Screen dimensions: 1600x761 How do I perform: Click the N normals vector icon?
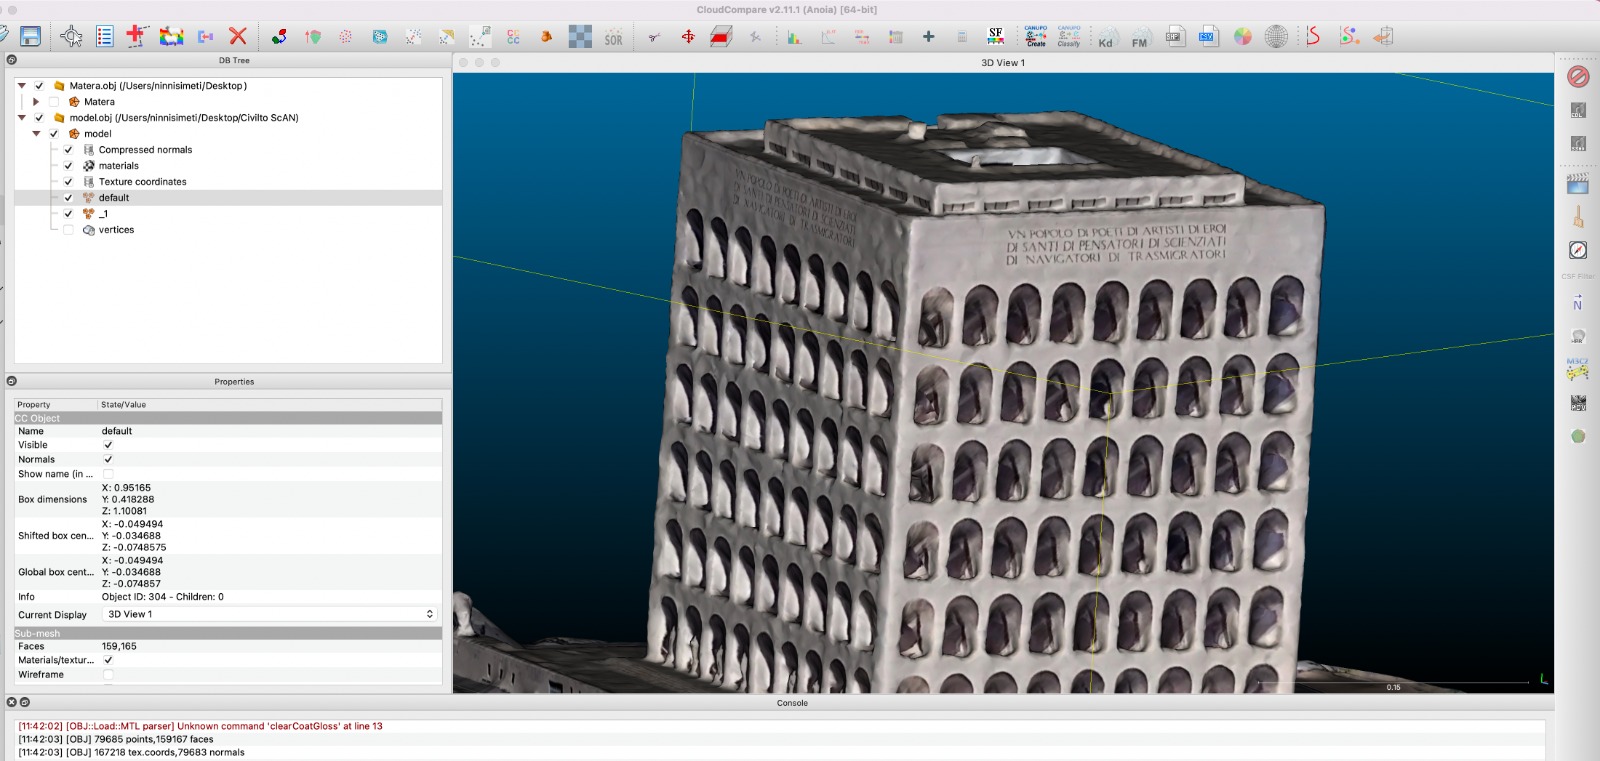pos(1578,304)
